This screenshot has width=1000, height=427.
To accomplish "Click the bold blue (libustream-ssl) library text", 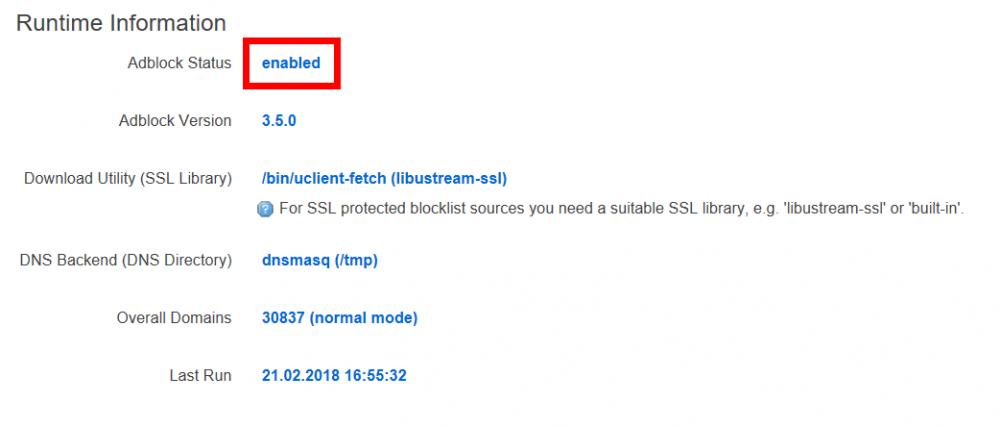I will pos(449,179).
